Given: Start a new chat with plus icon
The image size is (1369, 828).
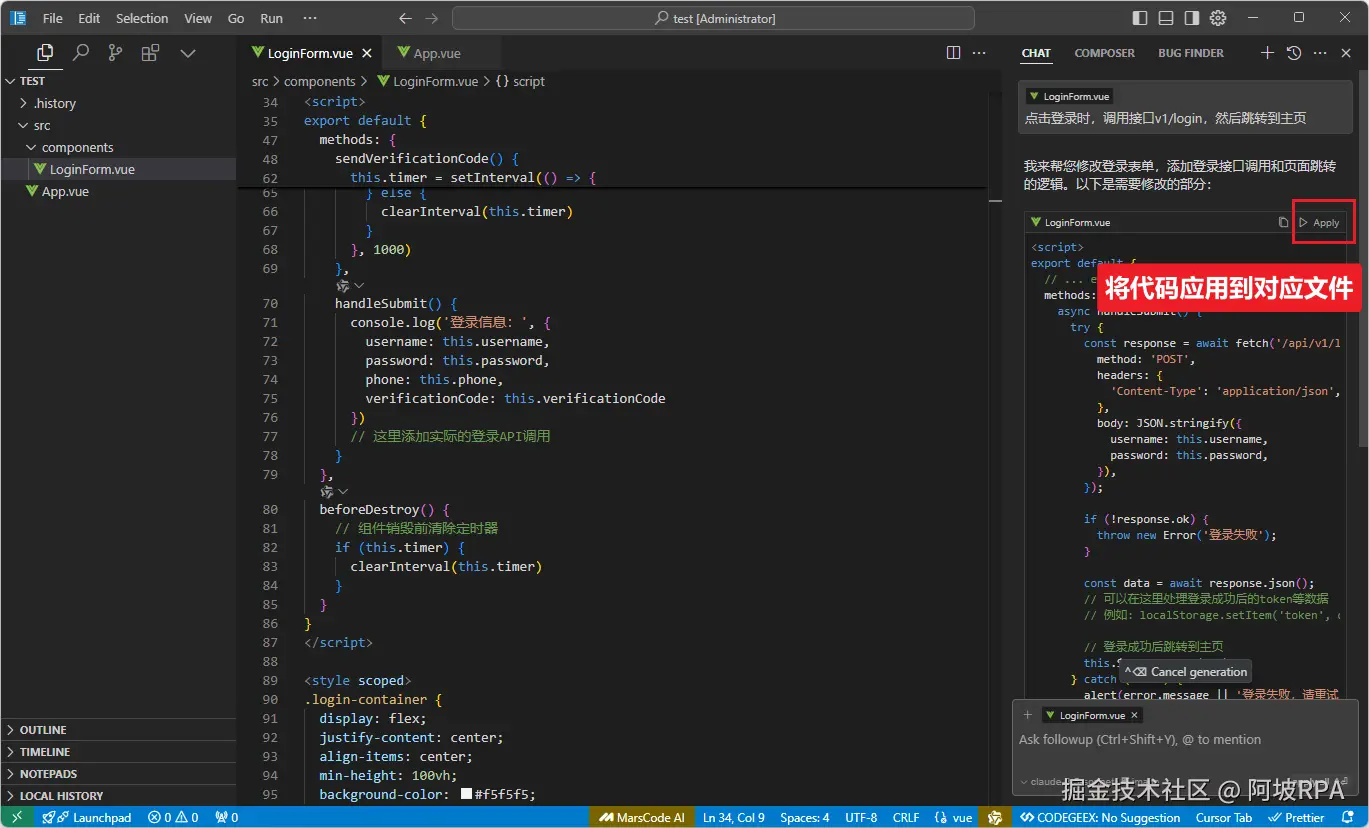Looking at the screenshot, I should pyautogui.click(x=1267, y=53).
